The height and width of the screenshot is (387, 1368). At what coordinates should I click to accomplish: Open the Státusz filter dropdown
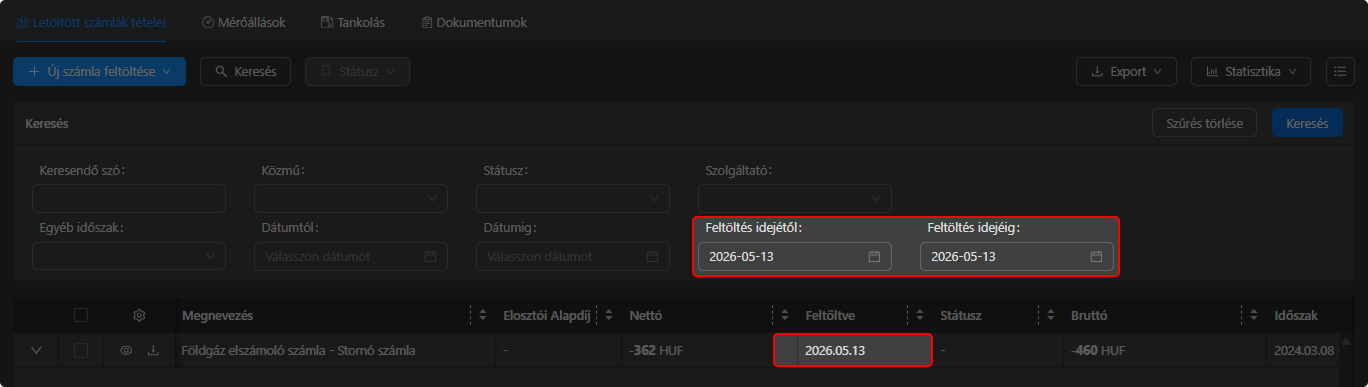(x=573, y=199)
